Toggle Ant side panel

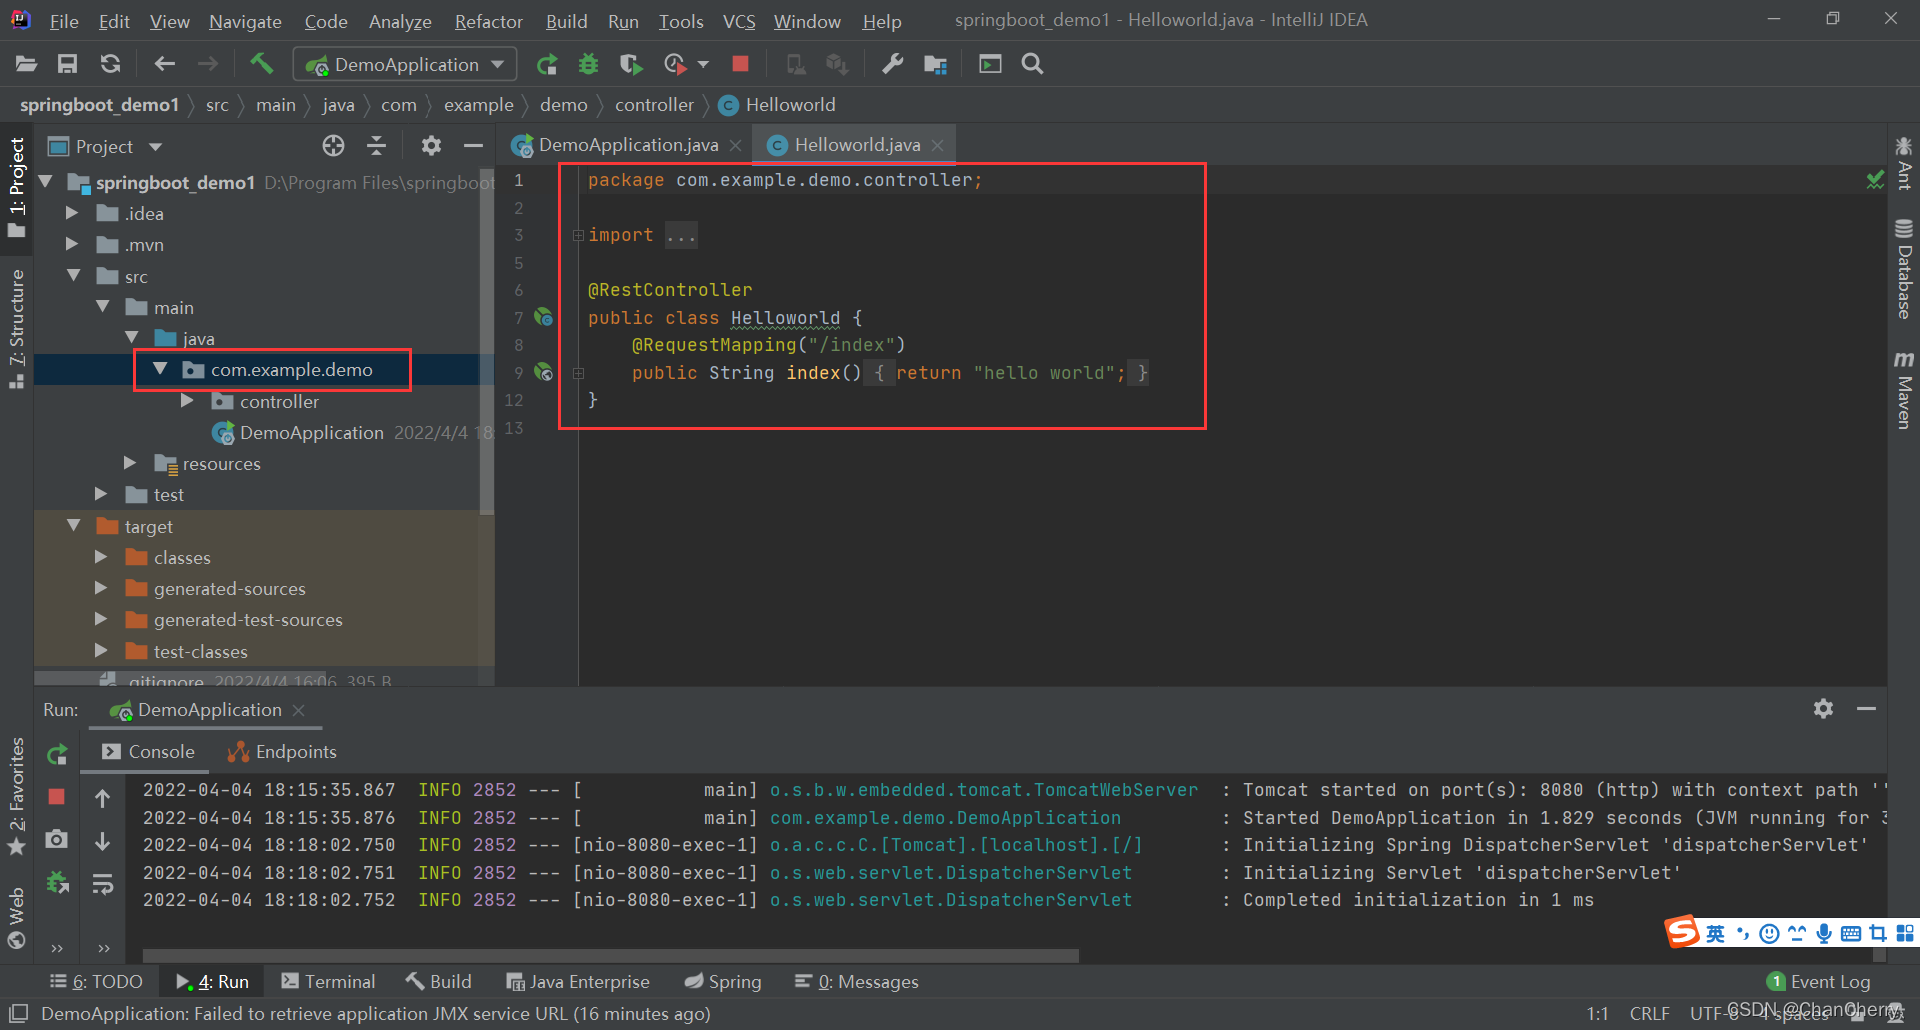click(x=1903, y=163)
